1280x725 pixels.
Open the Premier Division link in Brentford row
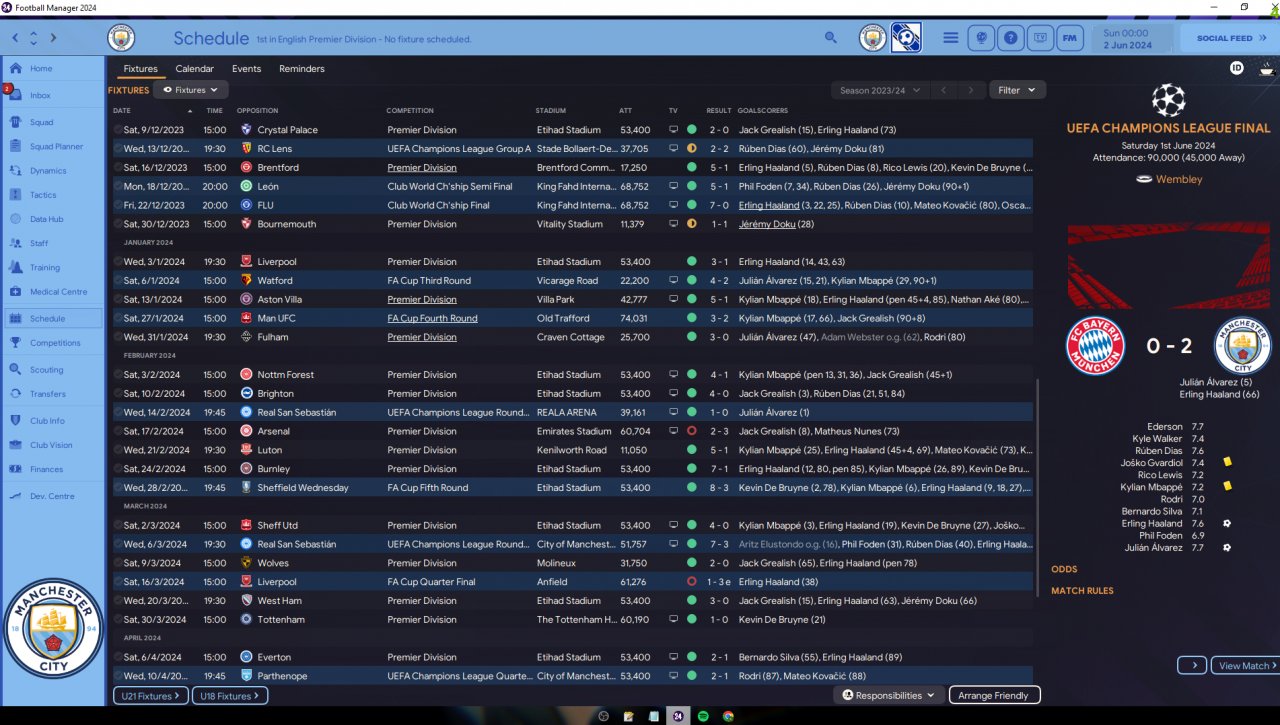coord(422,168)
